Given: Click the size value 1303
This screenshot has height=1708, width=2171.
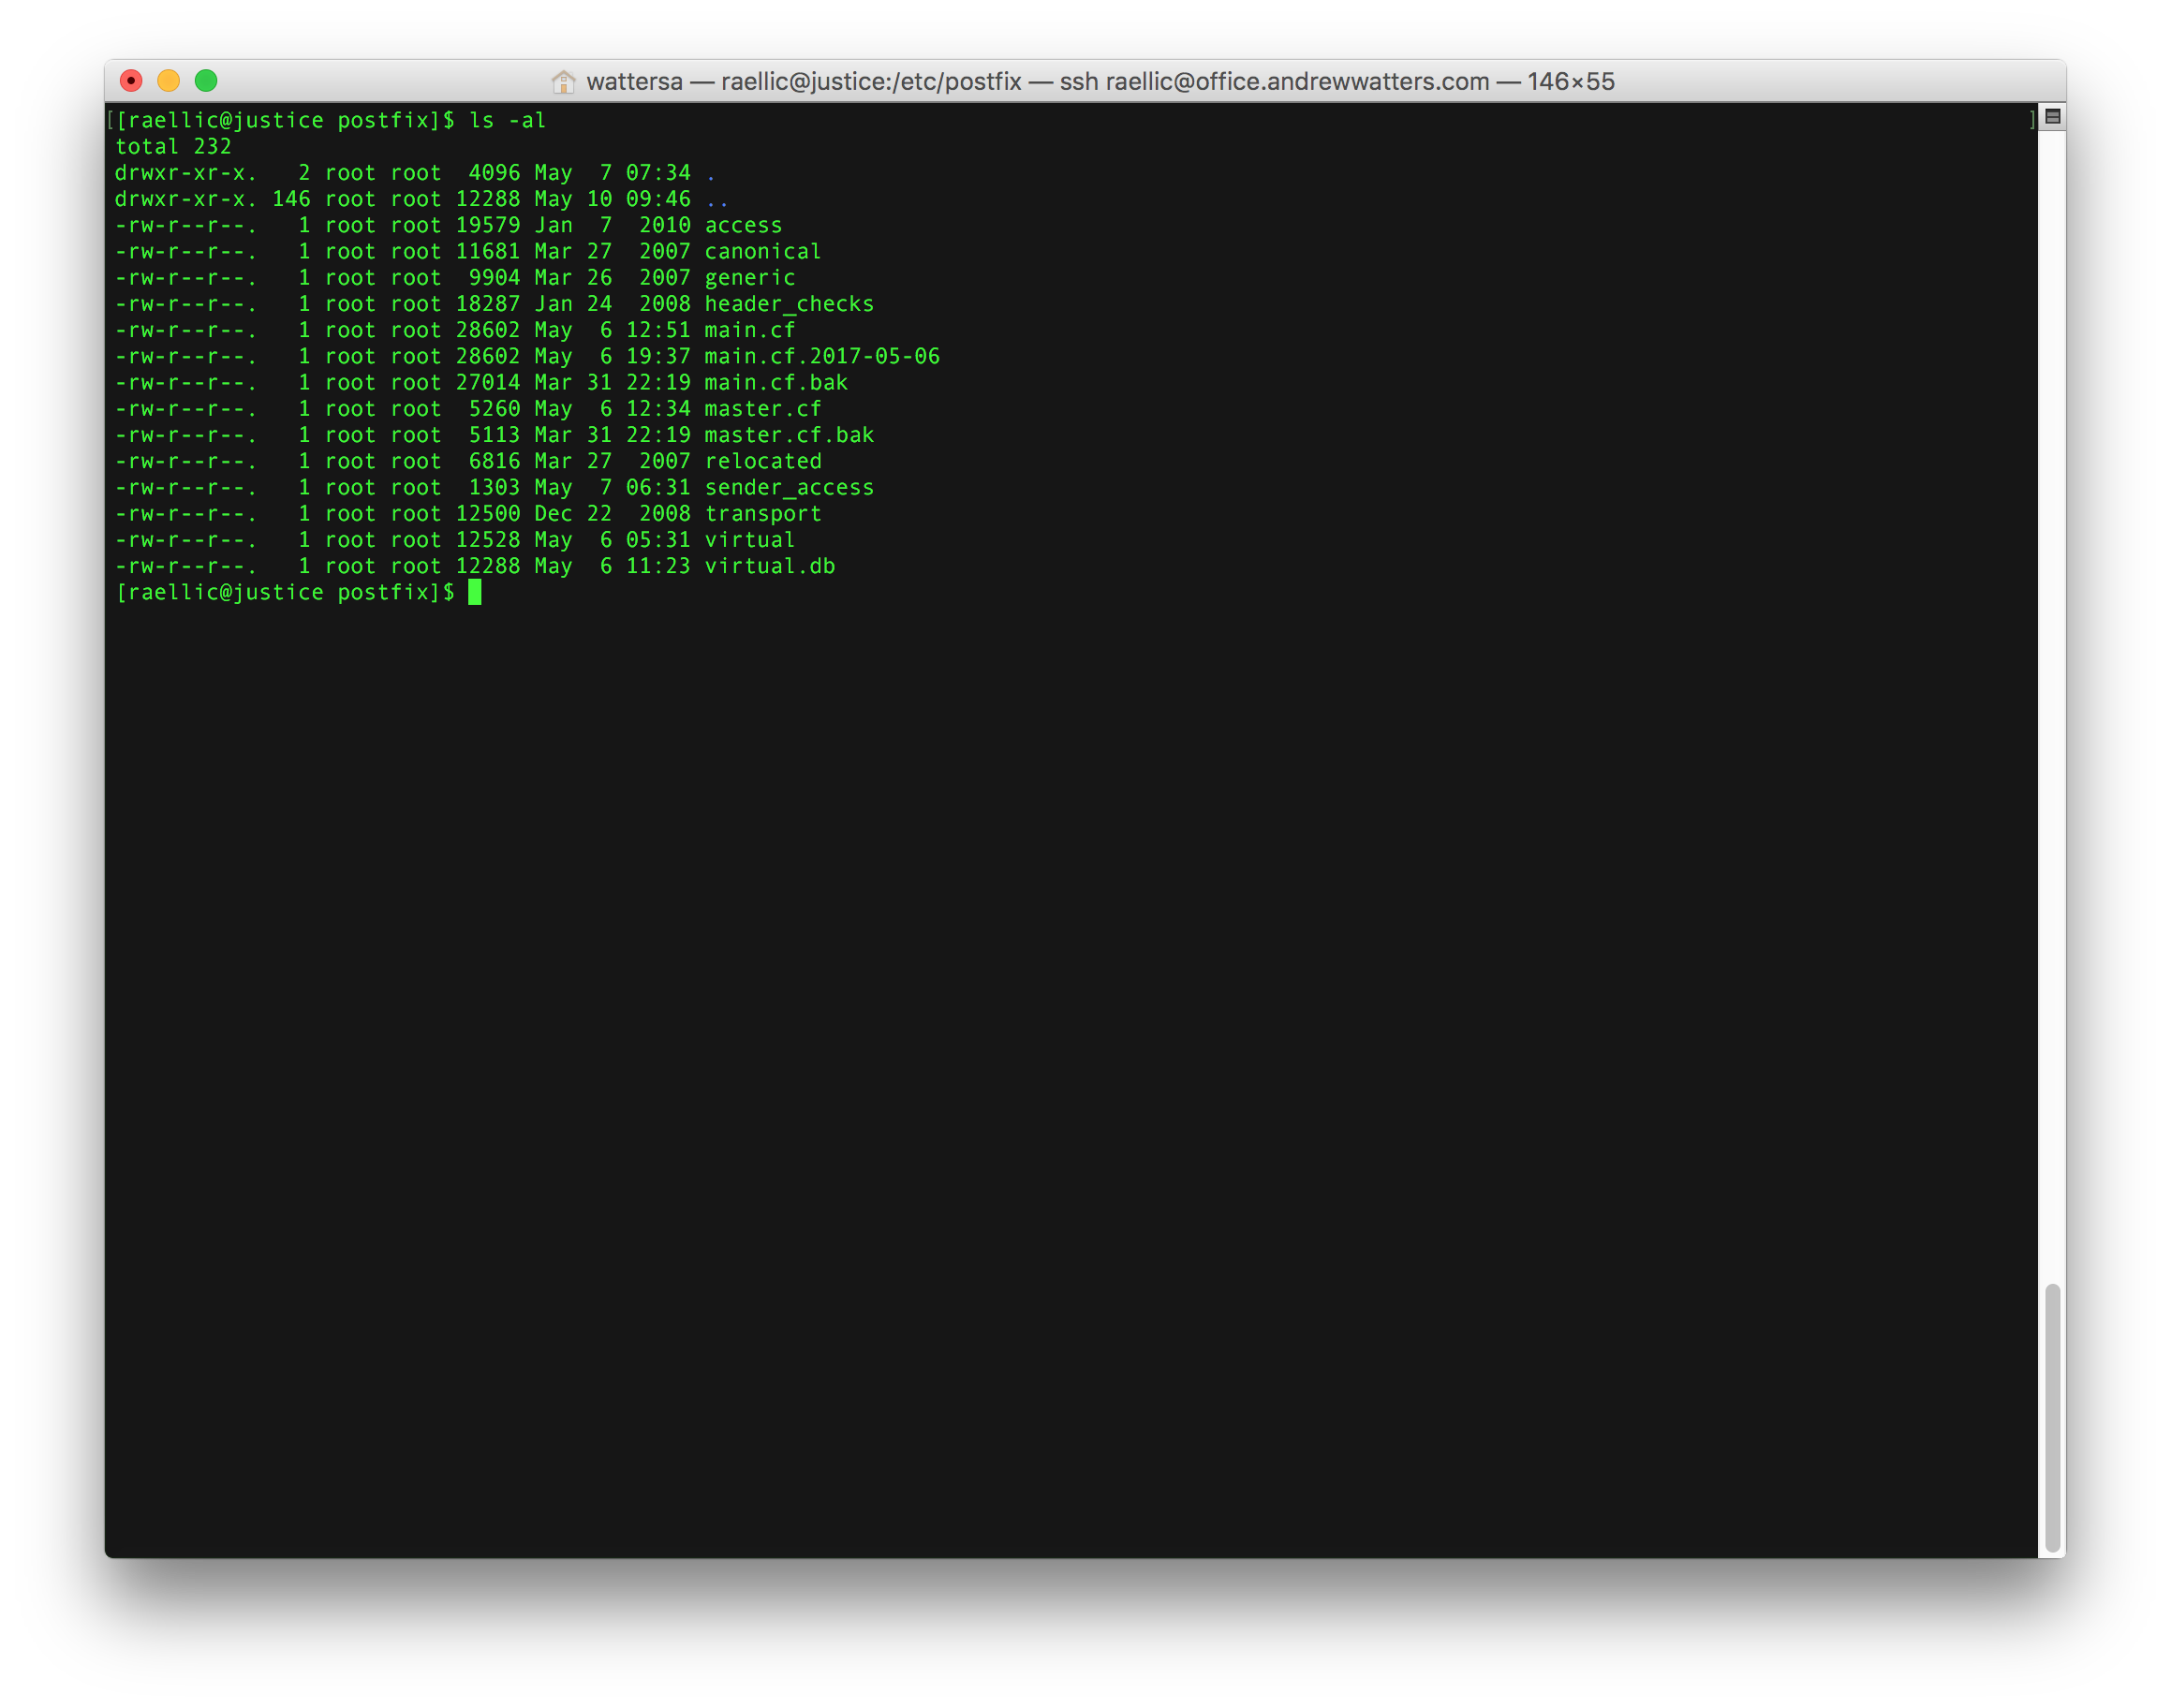Looking at the screenshot, I should coord(495,488).
